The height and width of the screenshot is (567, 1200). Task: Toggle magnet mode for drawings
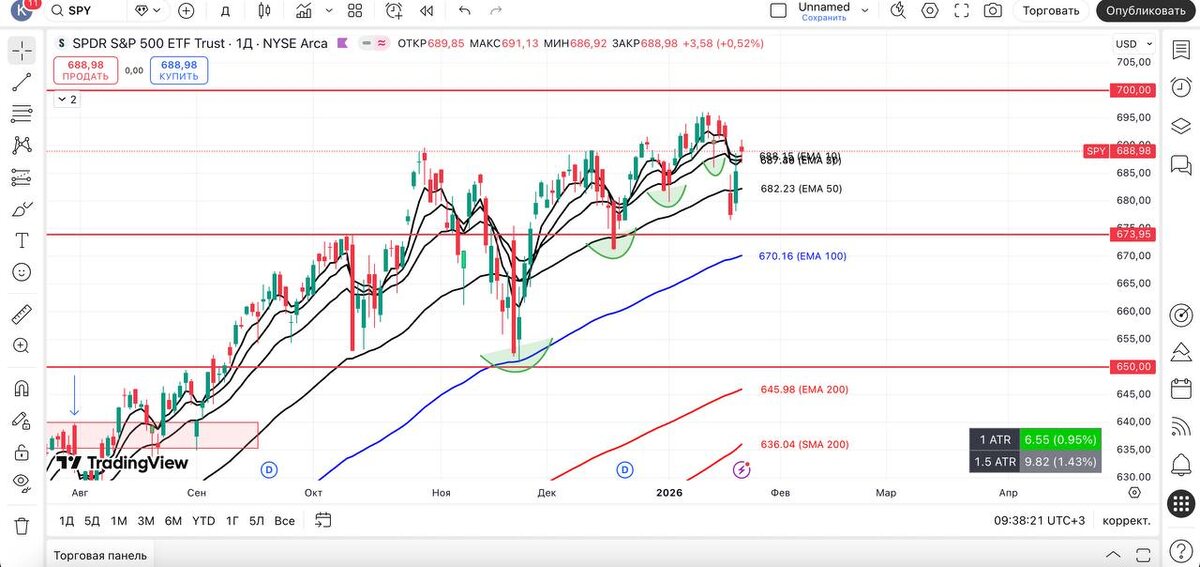click(22, 388)
